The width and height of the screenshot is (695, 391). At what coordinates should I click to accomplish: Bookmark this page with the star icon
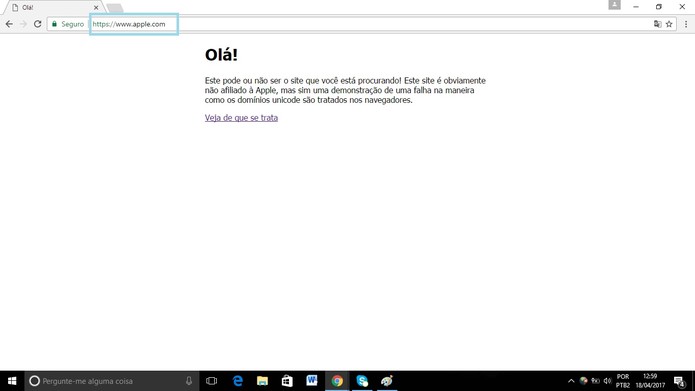pyautogui.click(x=669, y=24)
